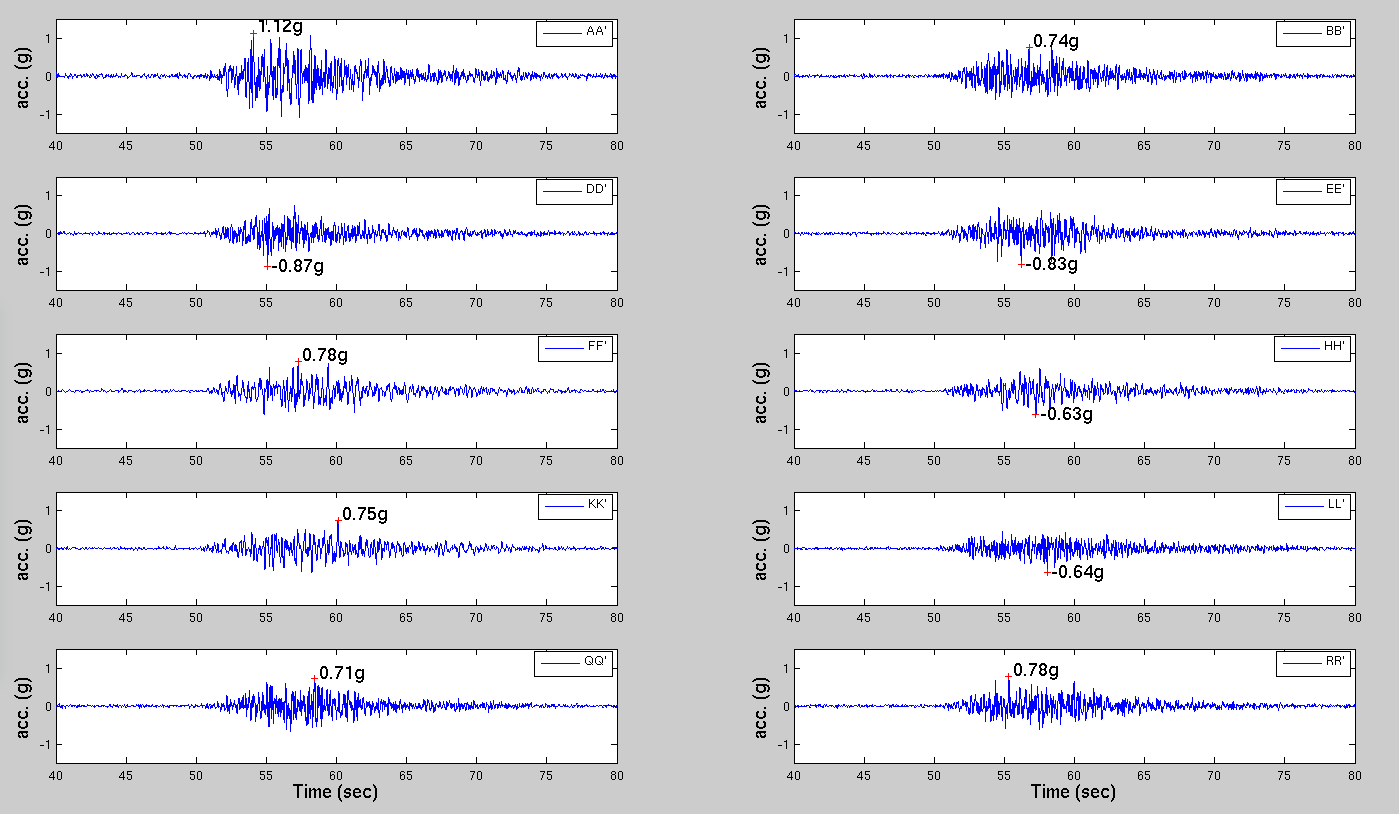Click the red peak marker in KK' plot
This screenshot has height=814, width=1399.
tap(338, 520)
